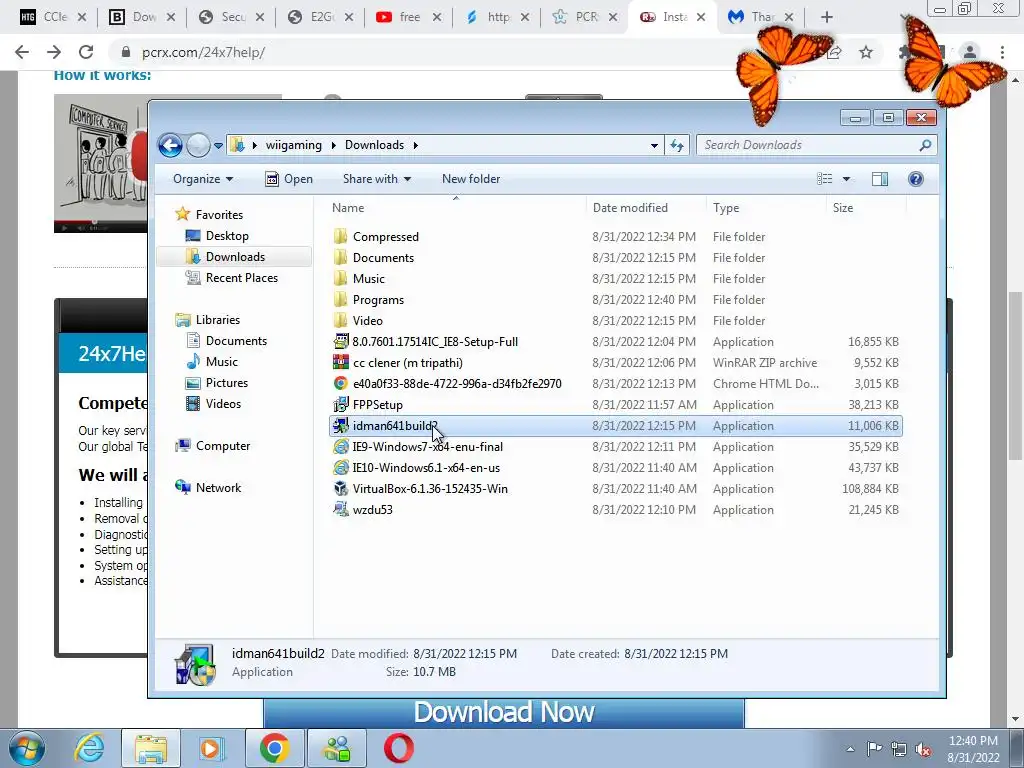1024x768 pixels.
Task: Select the e40a0f33 Chrome HTML file icon
Action: click(340, 383)
